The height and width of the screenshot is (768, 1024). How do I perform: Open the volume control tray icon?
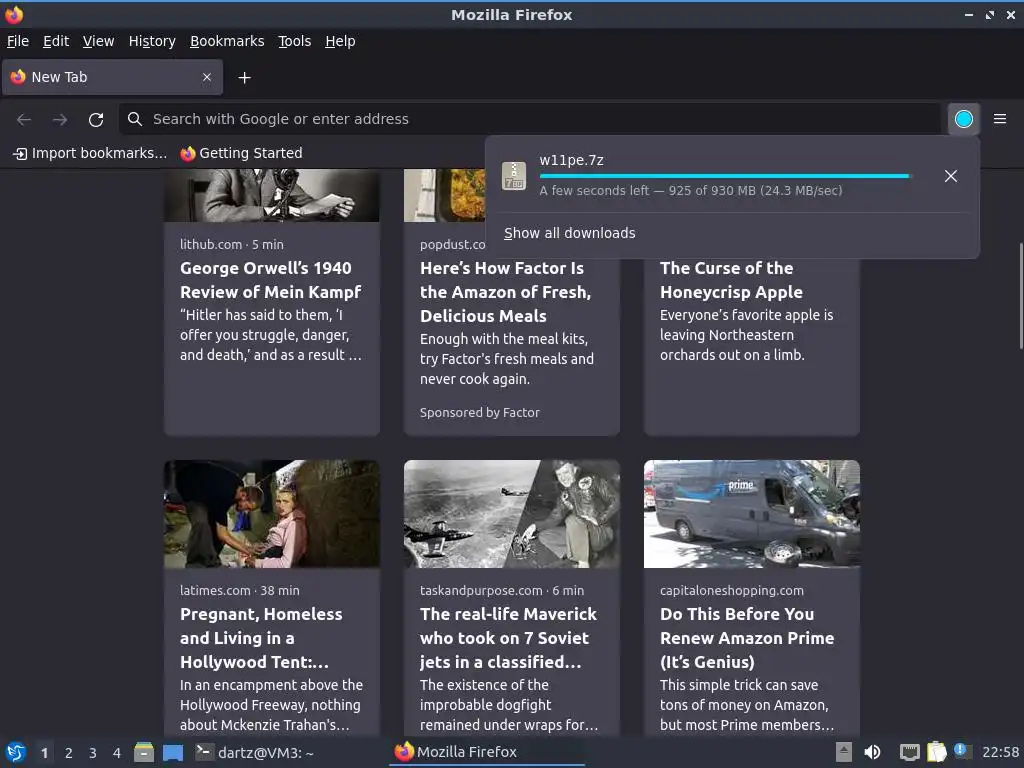[x=872, y=752]
